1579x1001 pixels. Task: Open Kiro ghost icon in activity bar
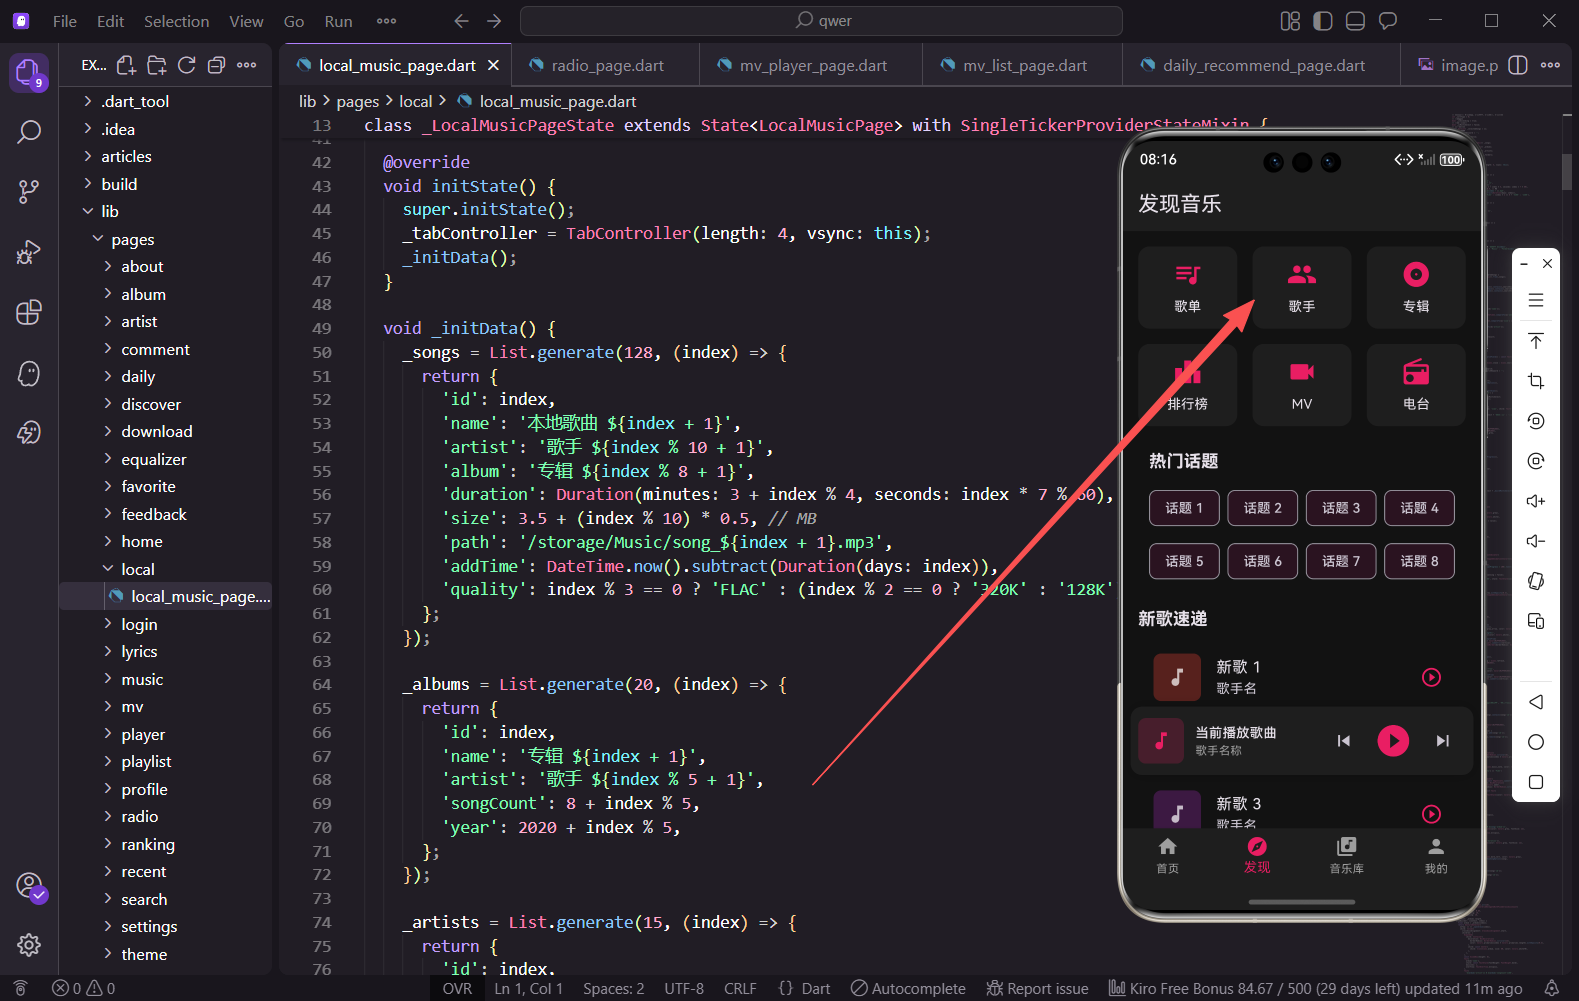coord(29,373)
